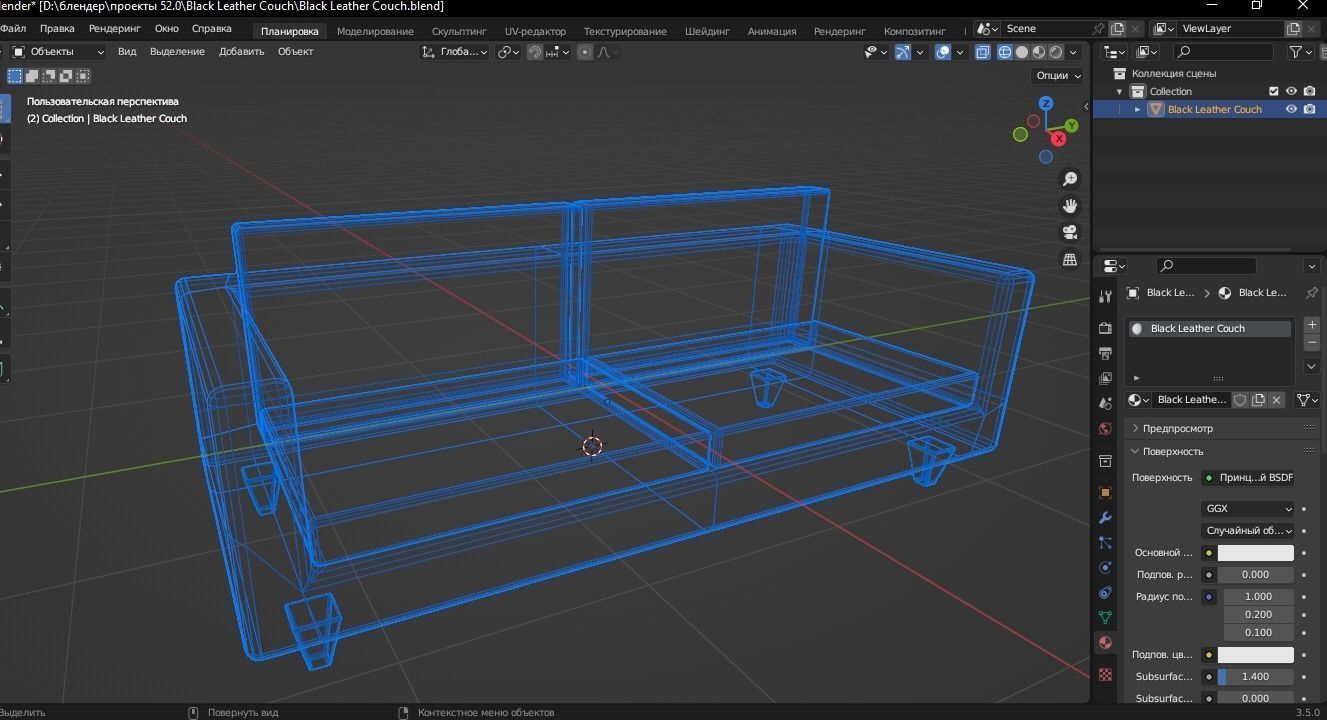Open the outliner filter dropdown

click(1300, 52)
